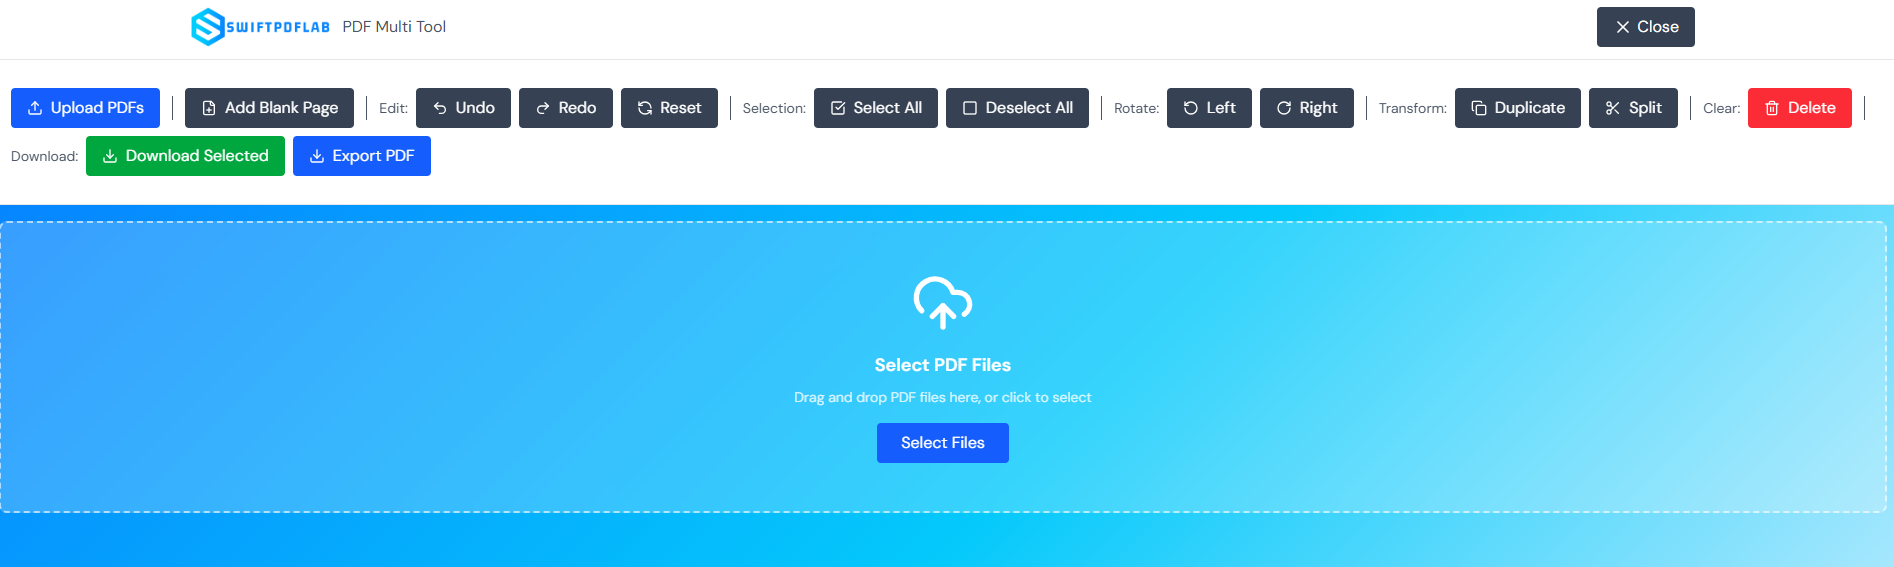Add a blank page
Viewport: 1894px width, 567px height.
point(269,108)
